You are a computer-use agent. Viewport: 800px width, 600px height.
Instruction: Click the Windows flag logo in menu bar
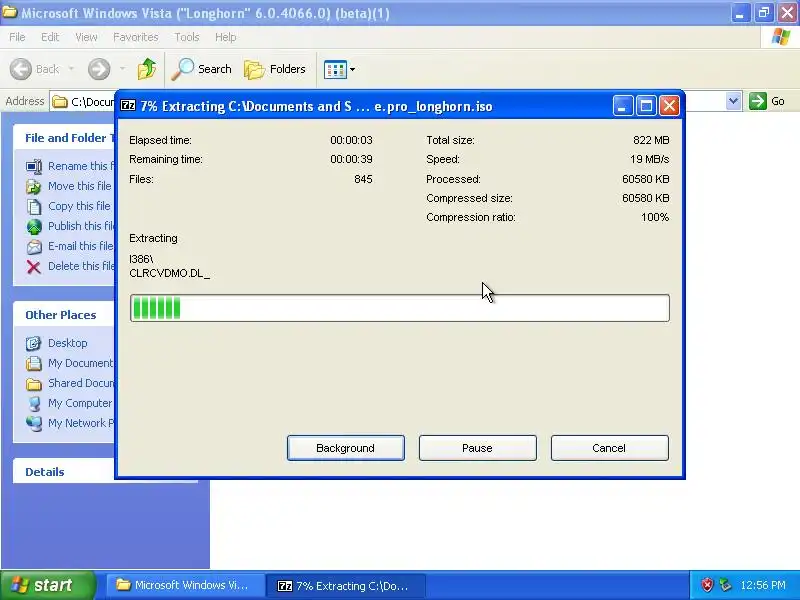tap(780, 37)
